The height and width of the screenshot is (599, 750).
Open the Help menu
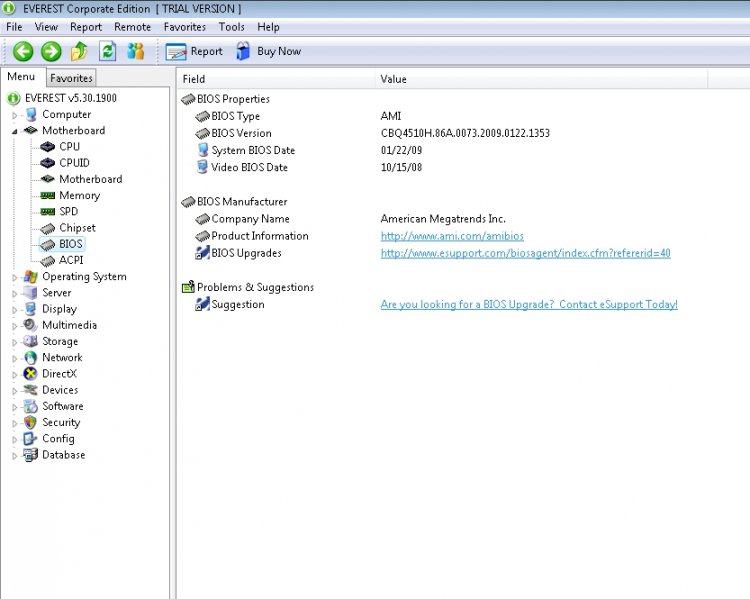[268, 27]
